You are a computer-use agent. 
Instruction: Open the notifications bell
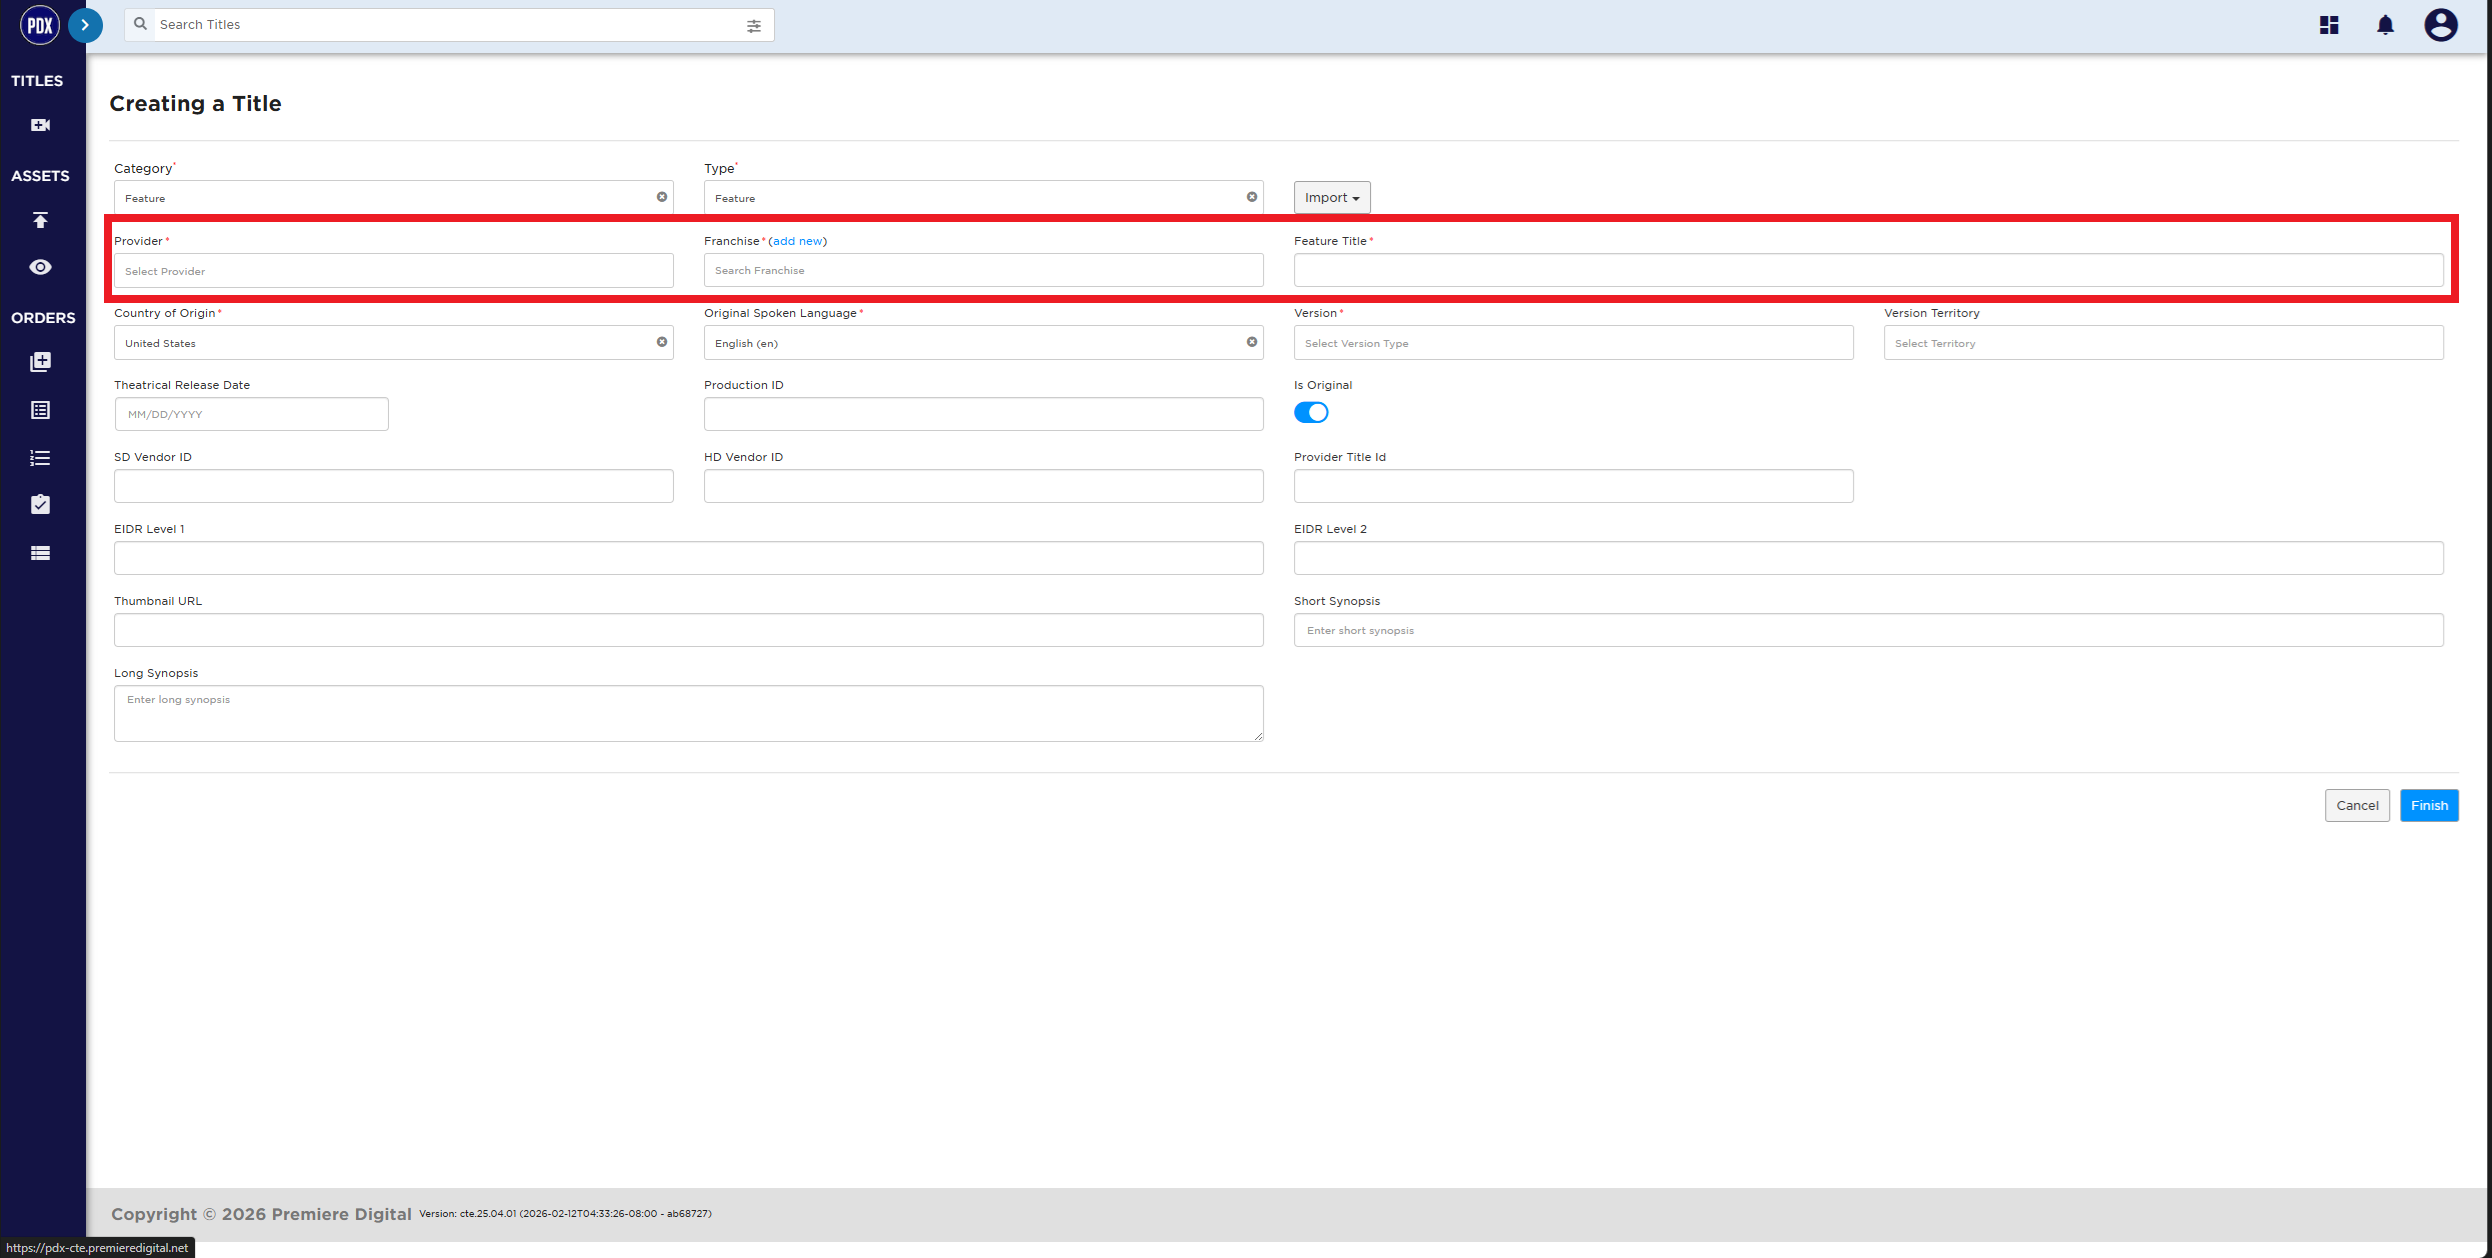coord(2385,25)
